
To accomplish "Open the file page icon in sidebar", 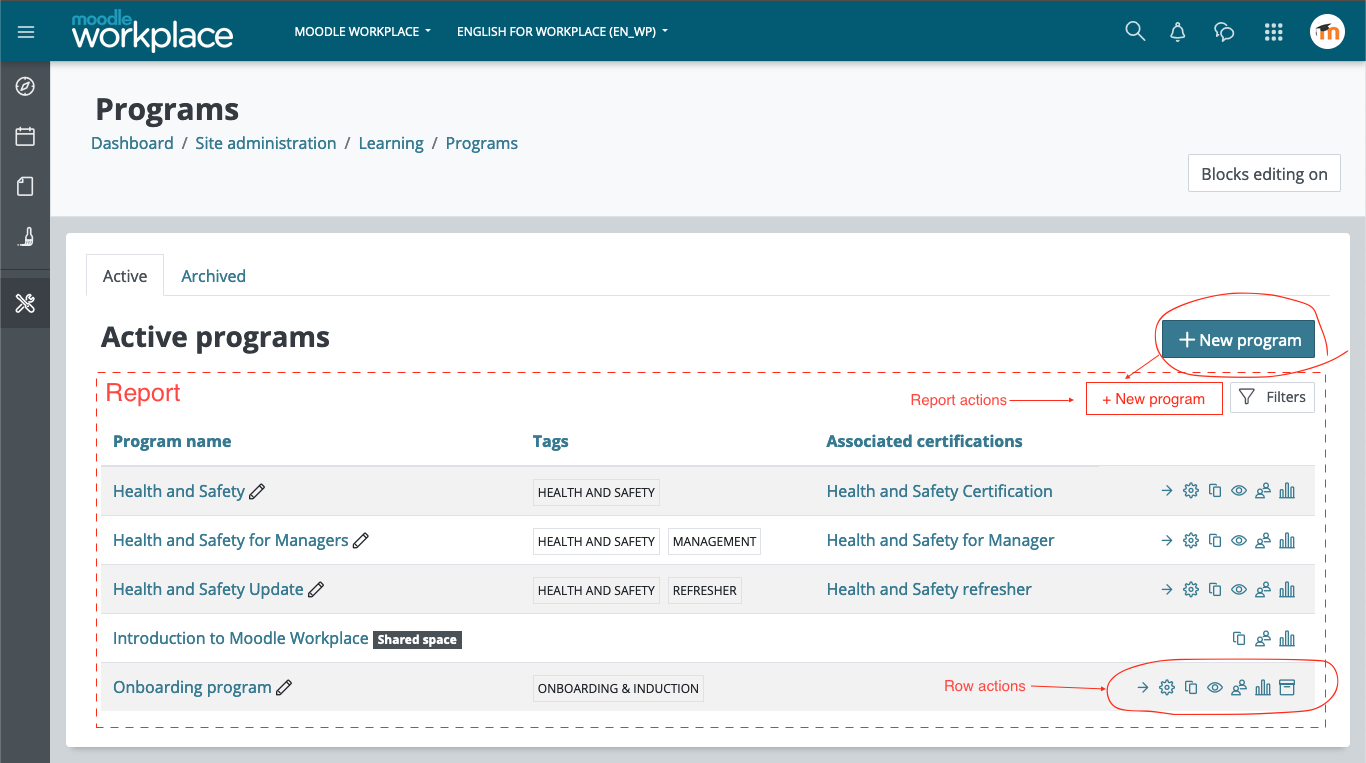I will 25,187.
